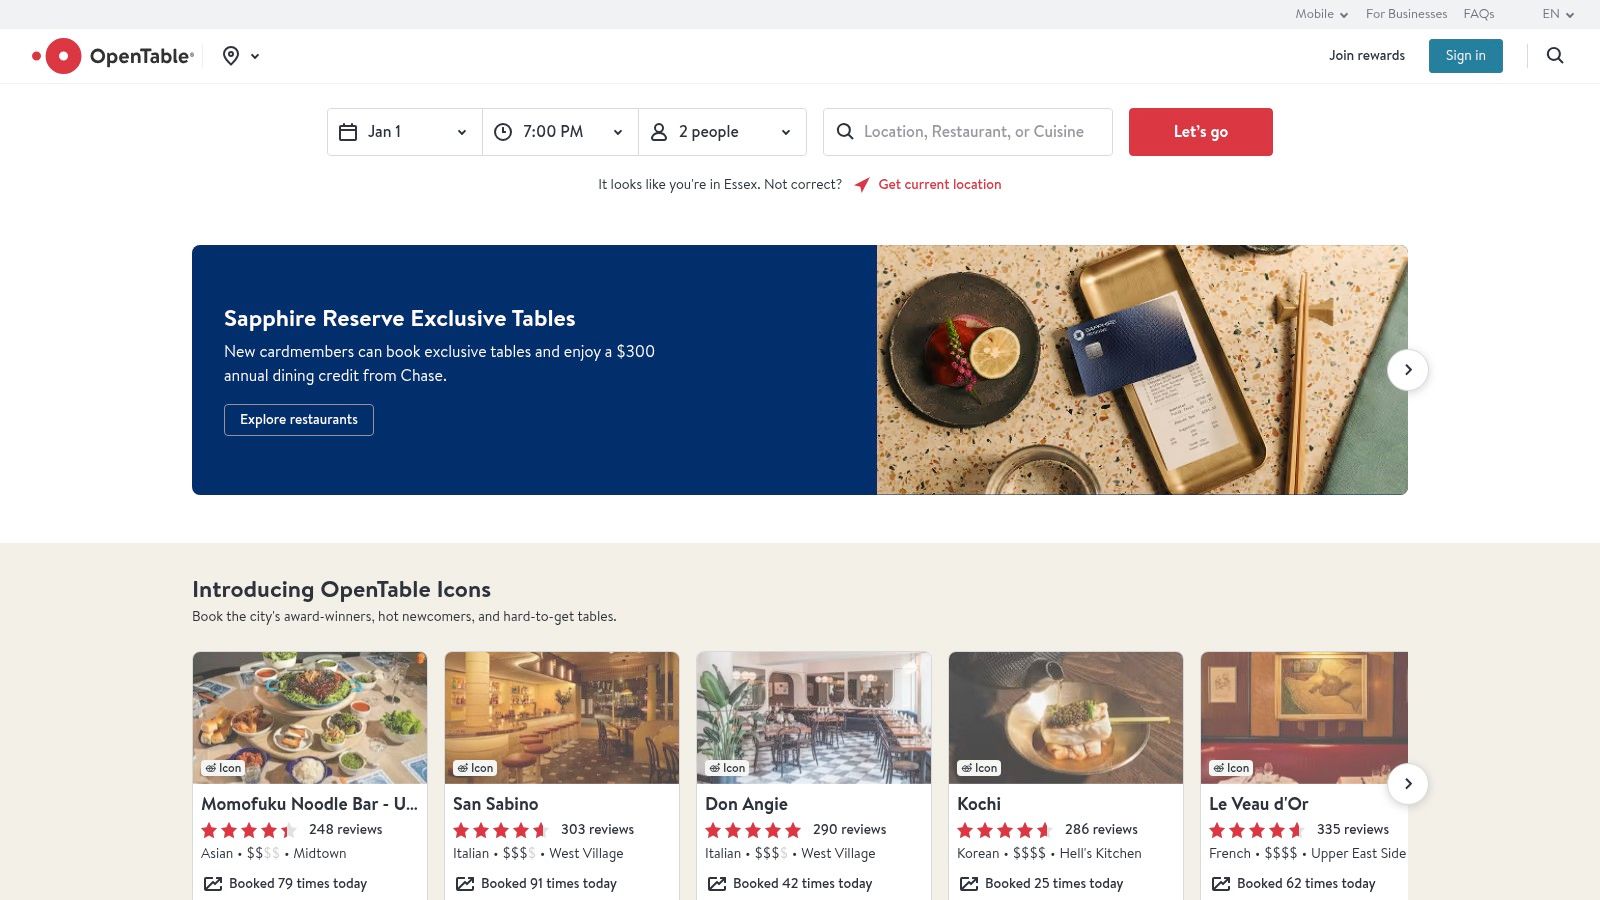Click the 248 reviews text
The image size is (1600, 900).
[x=346, y=830]
